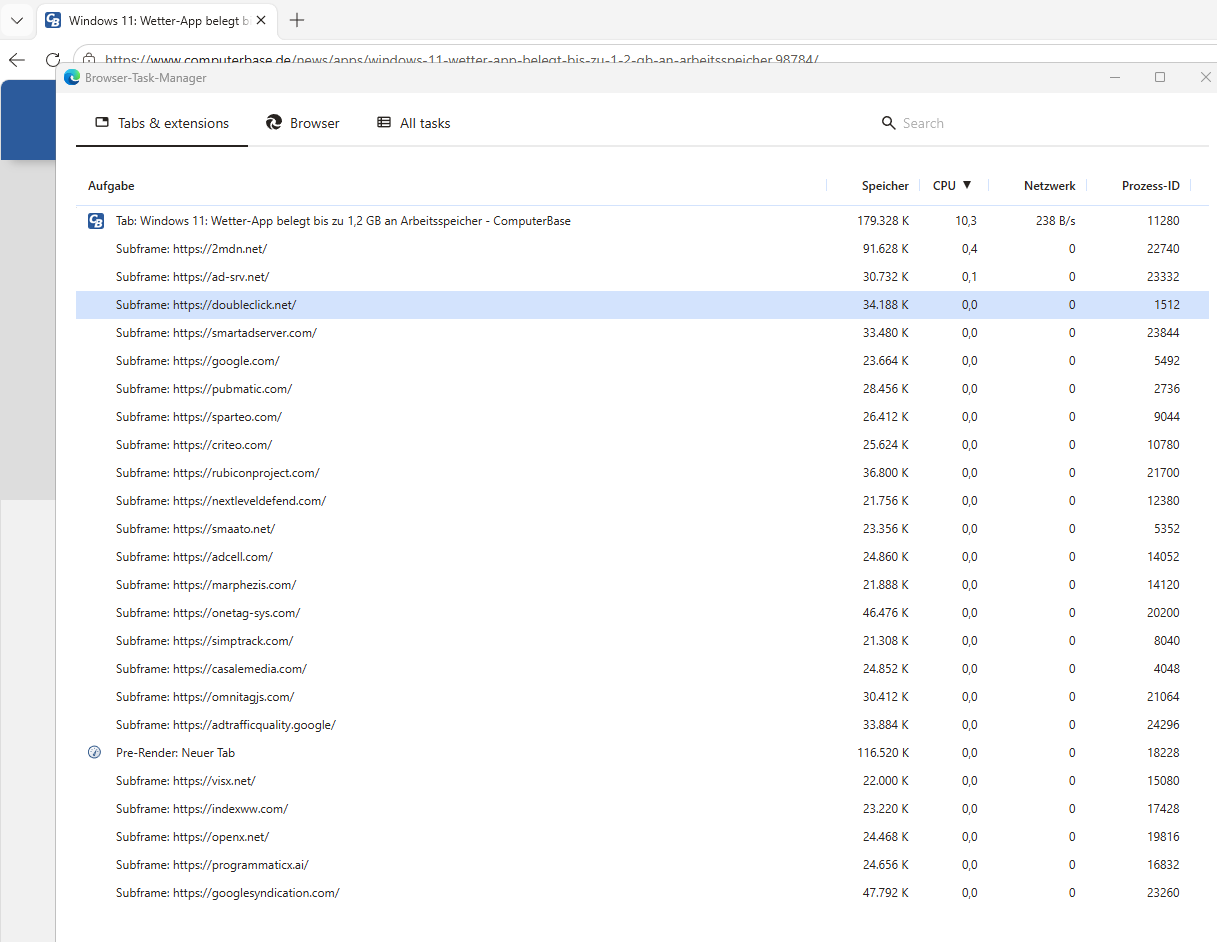Sort by the Prozess-ID column header
The width and height of the screenshot is (1217, 942).
[1150, 186]
